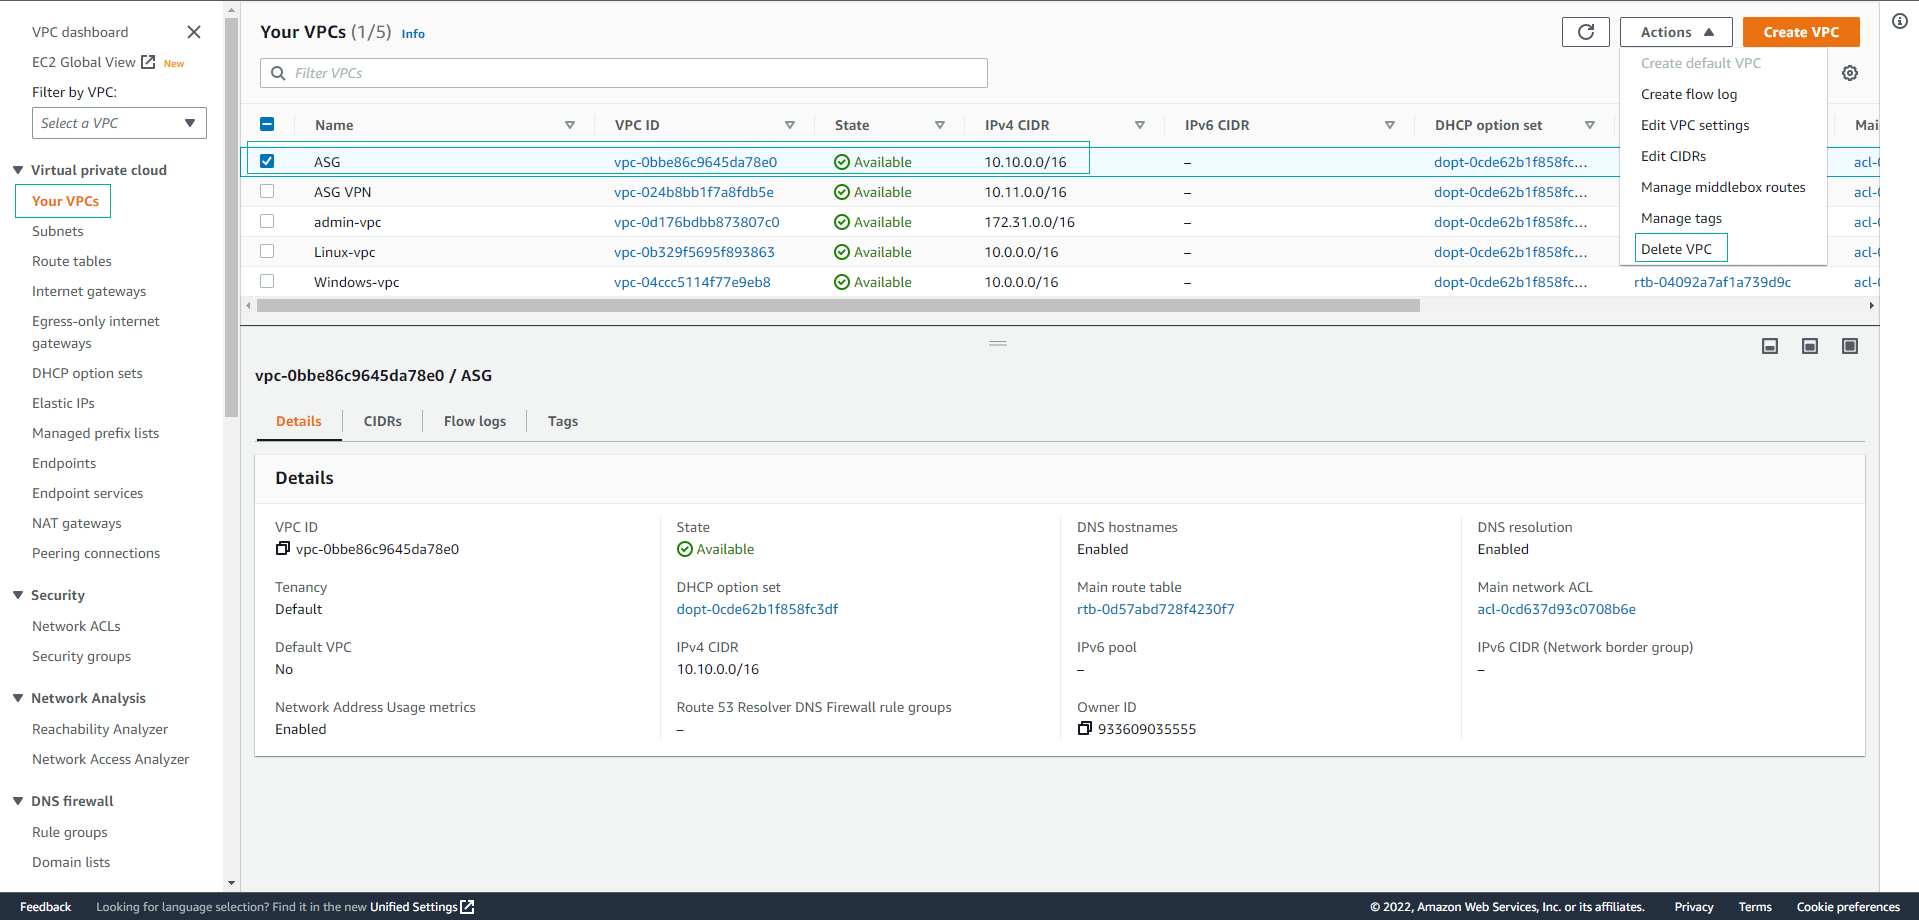Sort by State column arrow
This screenshot has width=1919, height=920.
tap(940, 125)
